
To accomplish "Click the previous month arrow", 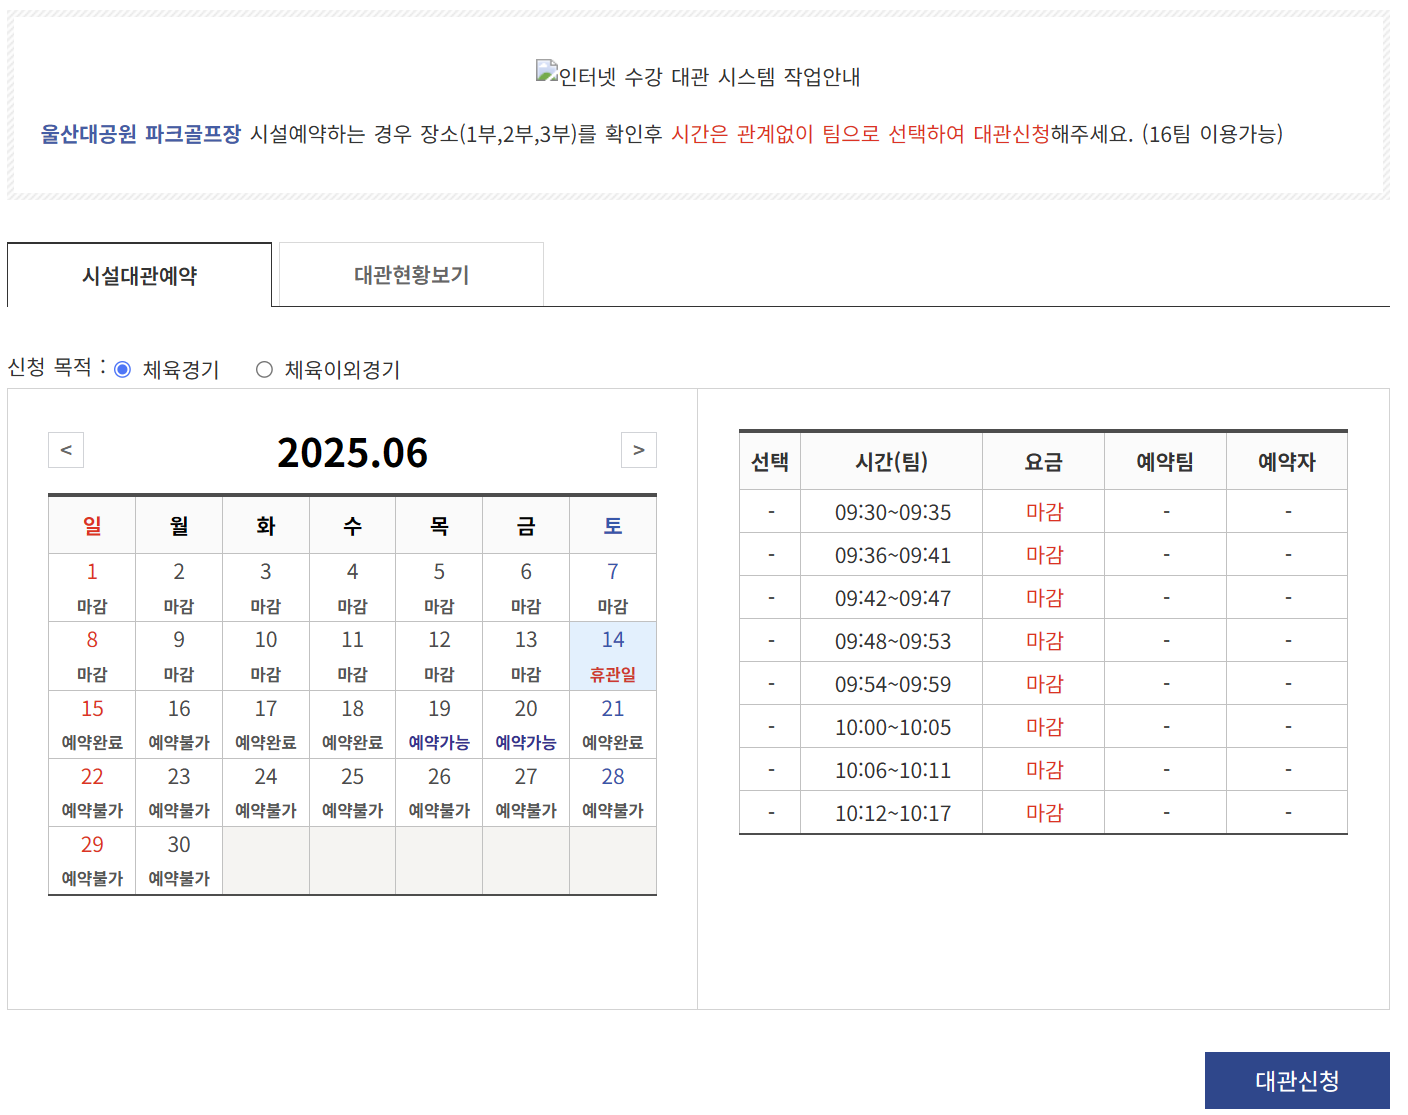I will click(66, 450).
